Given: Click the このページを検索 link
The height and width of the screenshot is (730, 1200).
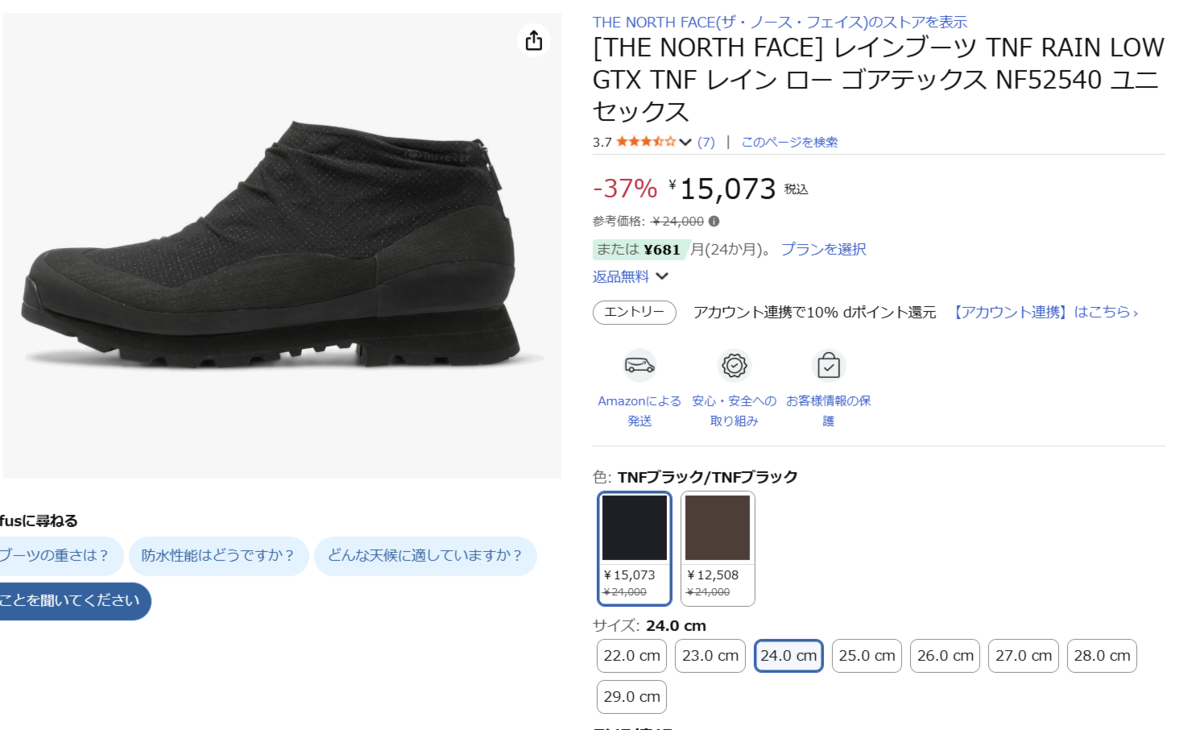Looking at the screenshot, I should (x=789, y=142).
